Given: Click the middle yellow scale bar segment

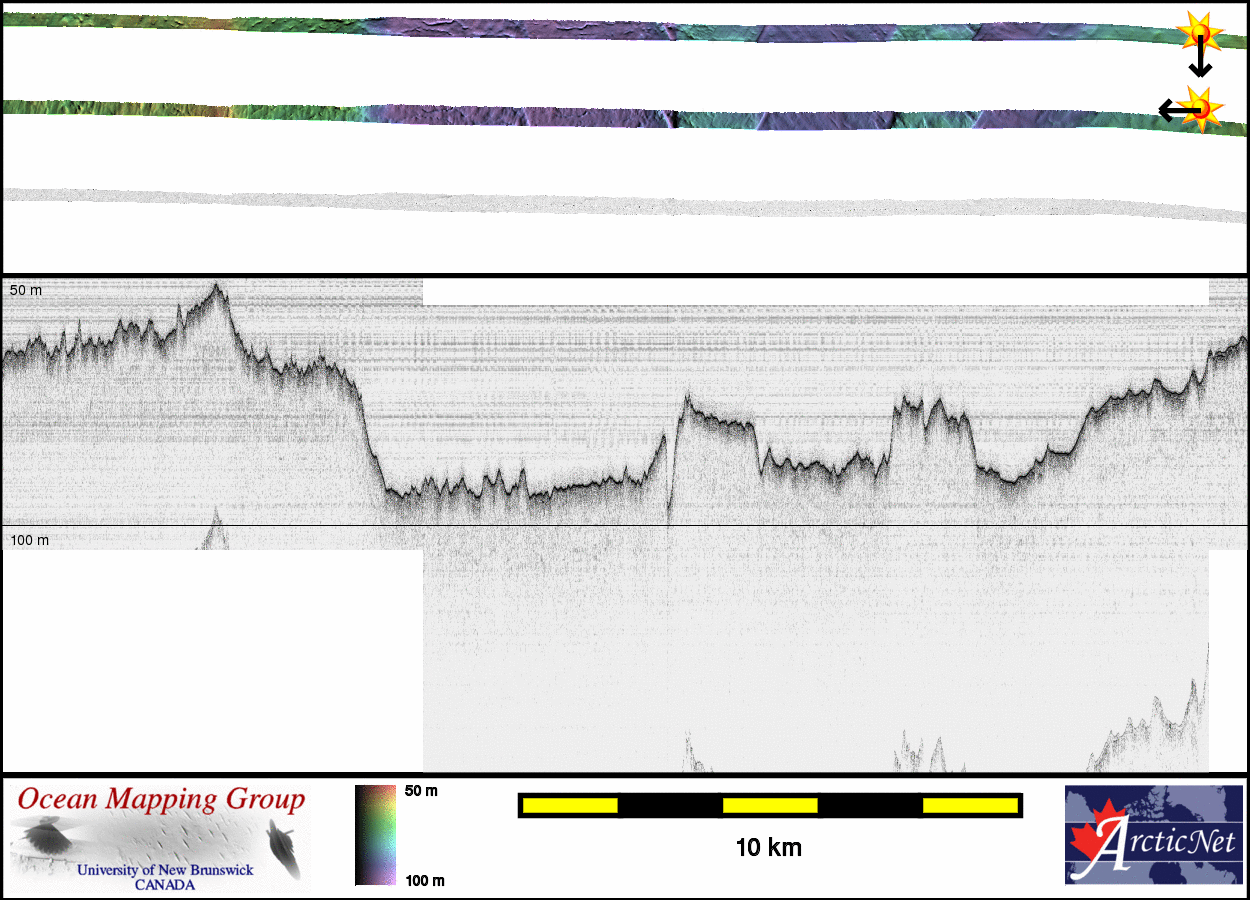Looking at the screenshot, I should coord(769,805).
